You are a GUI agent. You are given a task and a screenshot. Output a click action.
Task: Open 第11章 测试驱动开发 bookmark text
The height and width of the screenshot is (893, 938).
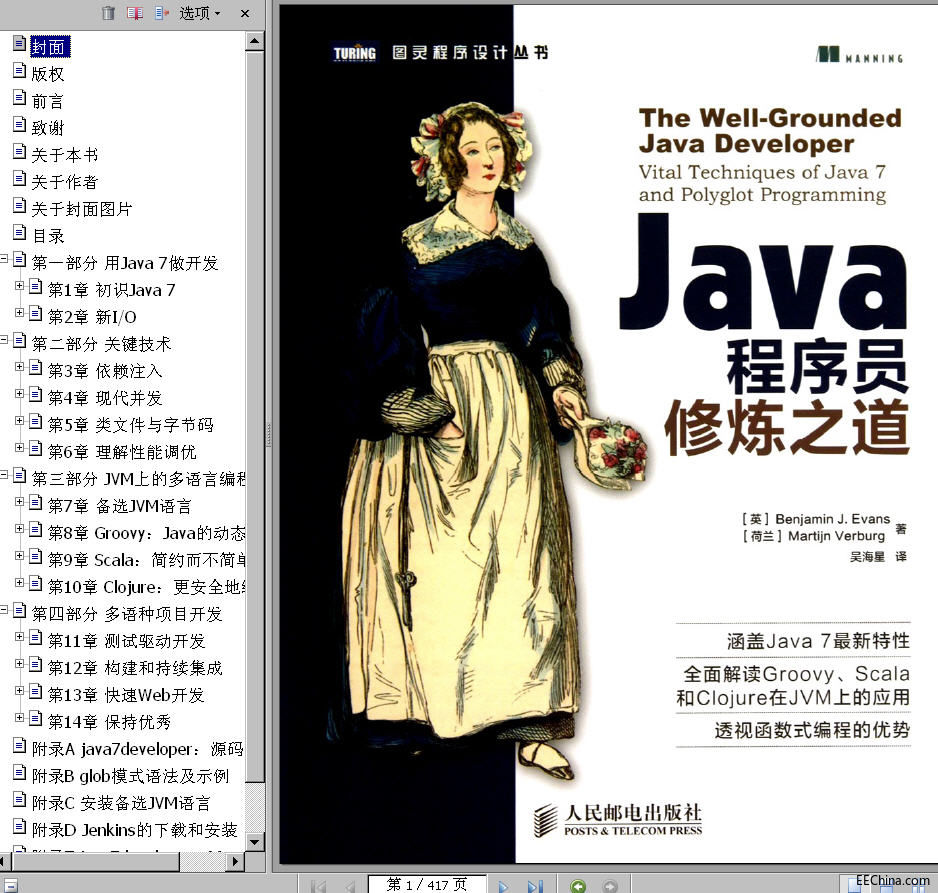coord(126,641)
